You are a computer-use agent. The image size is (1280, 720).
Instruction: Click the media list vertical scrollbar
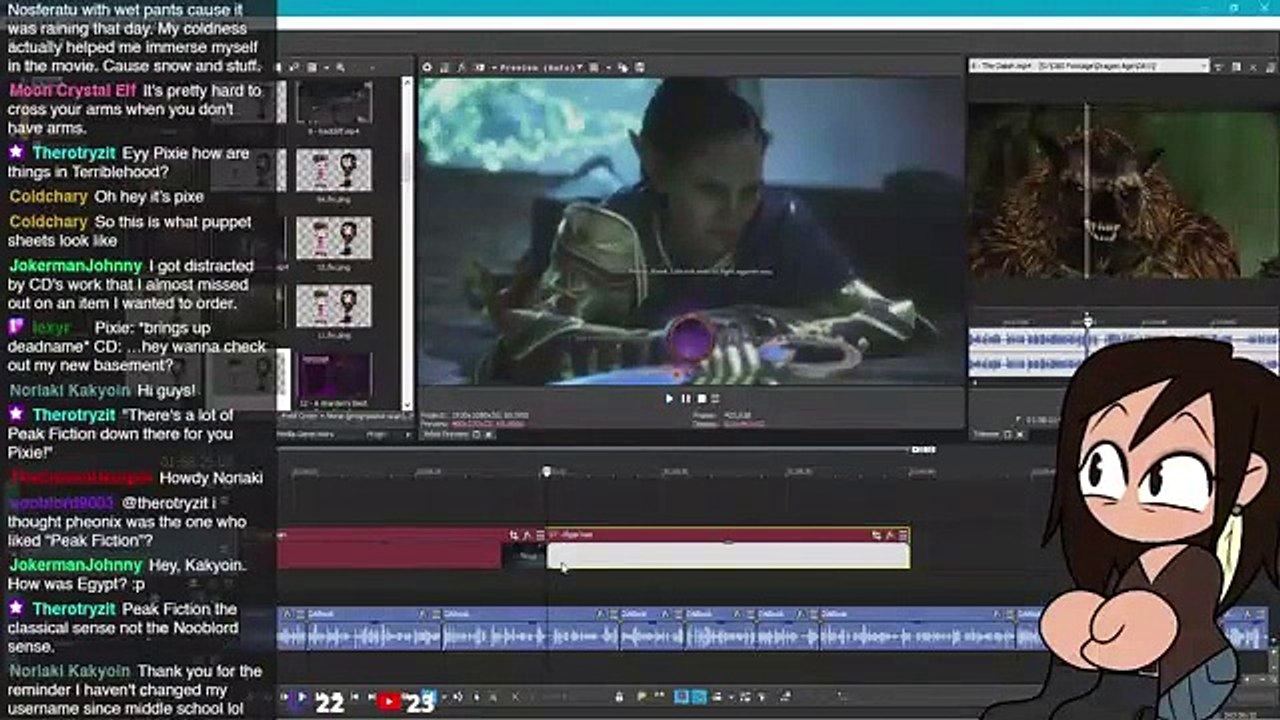407,242
